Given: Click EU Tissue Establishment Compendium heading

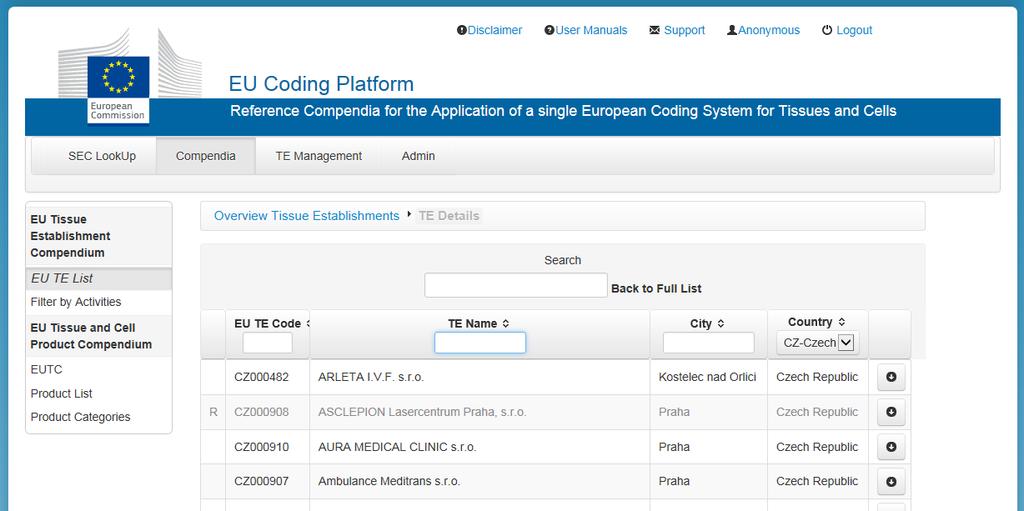Looking at the screenshot, I should (x=71, y=236).
